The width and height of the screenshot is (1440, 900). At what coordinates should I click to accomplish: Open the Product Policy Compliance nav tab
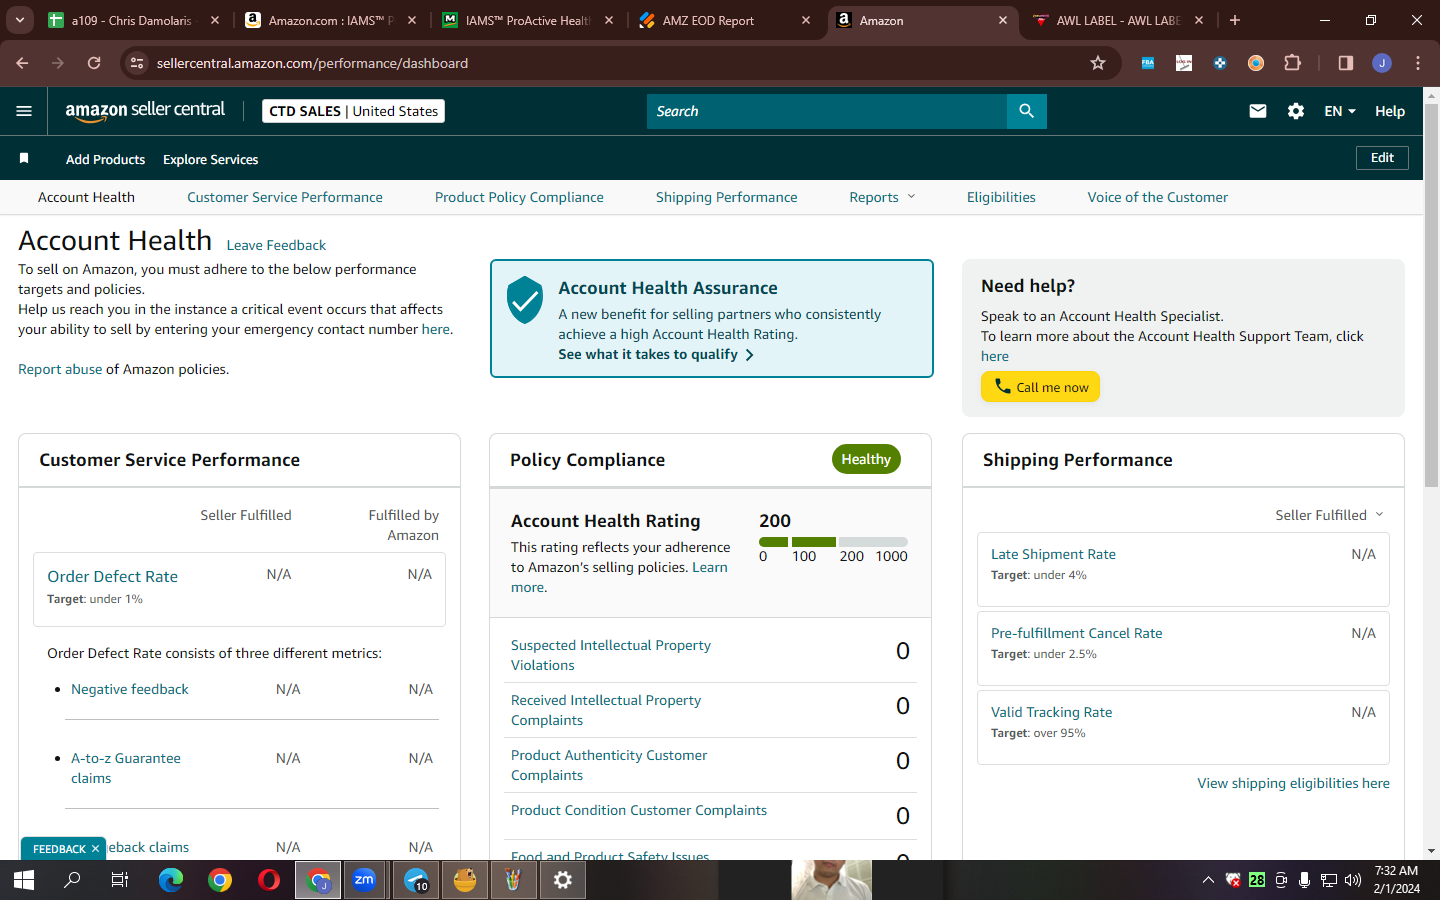(519, 197)
